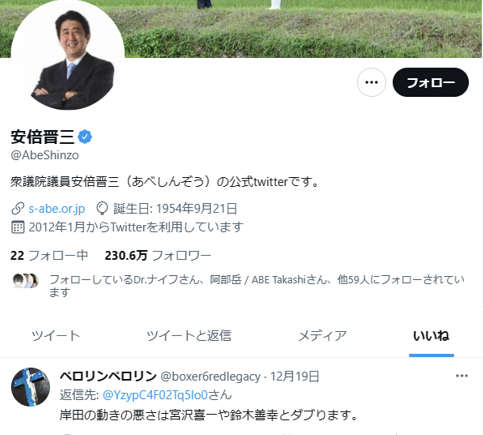Click the birthday balloon icon
Screen dimensions: 483x435
tap(102, 209)
